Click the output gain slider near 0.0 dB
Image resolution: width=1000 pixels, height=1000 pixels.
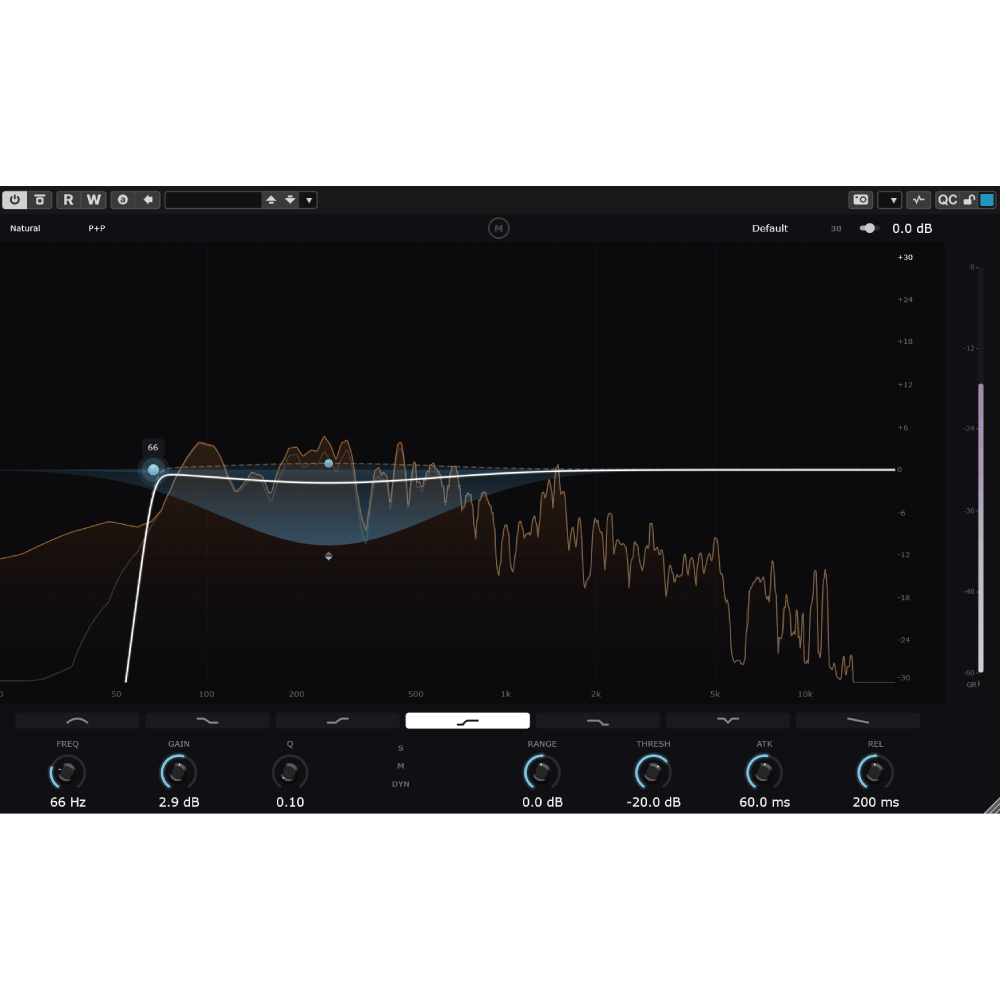click(x=868, y=229)
